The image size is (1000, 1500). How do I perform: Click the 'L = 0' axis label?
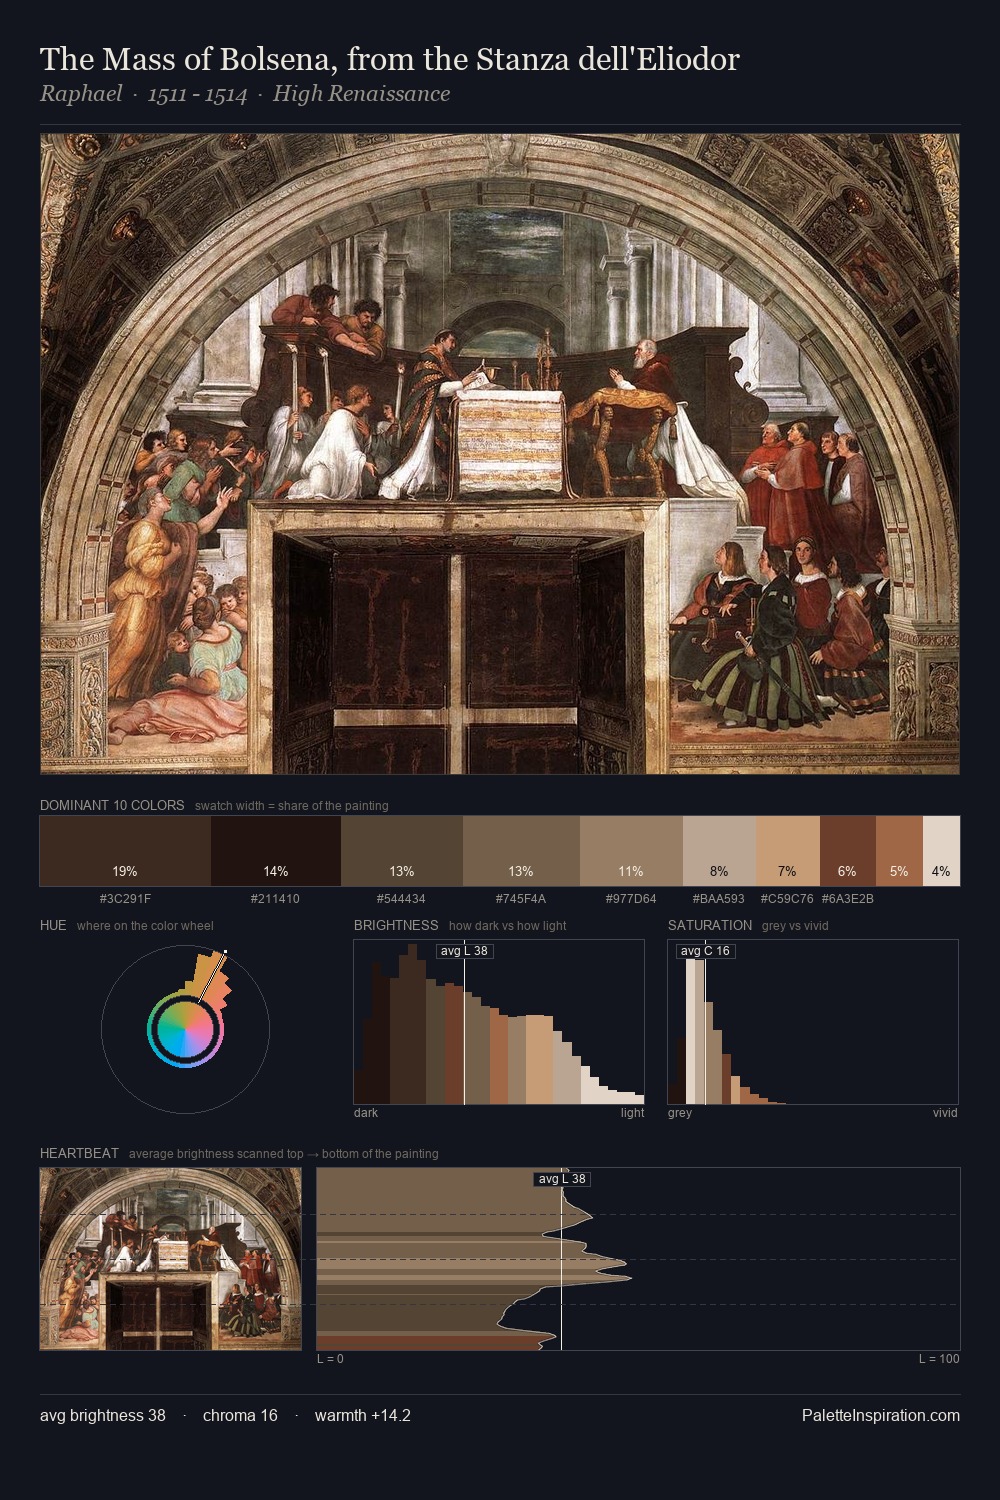[x=330, y=1359]
